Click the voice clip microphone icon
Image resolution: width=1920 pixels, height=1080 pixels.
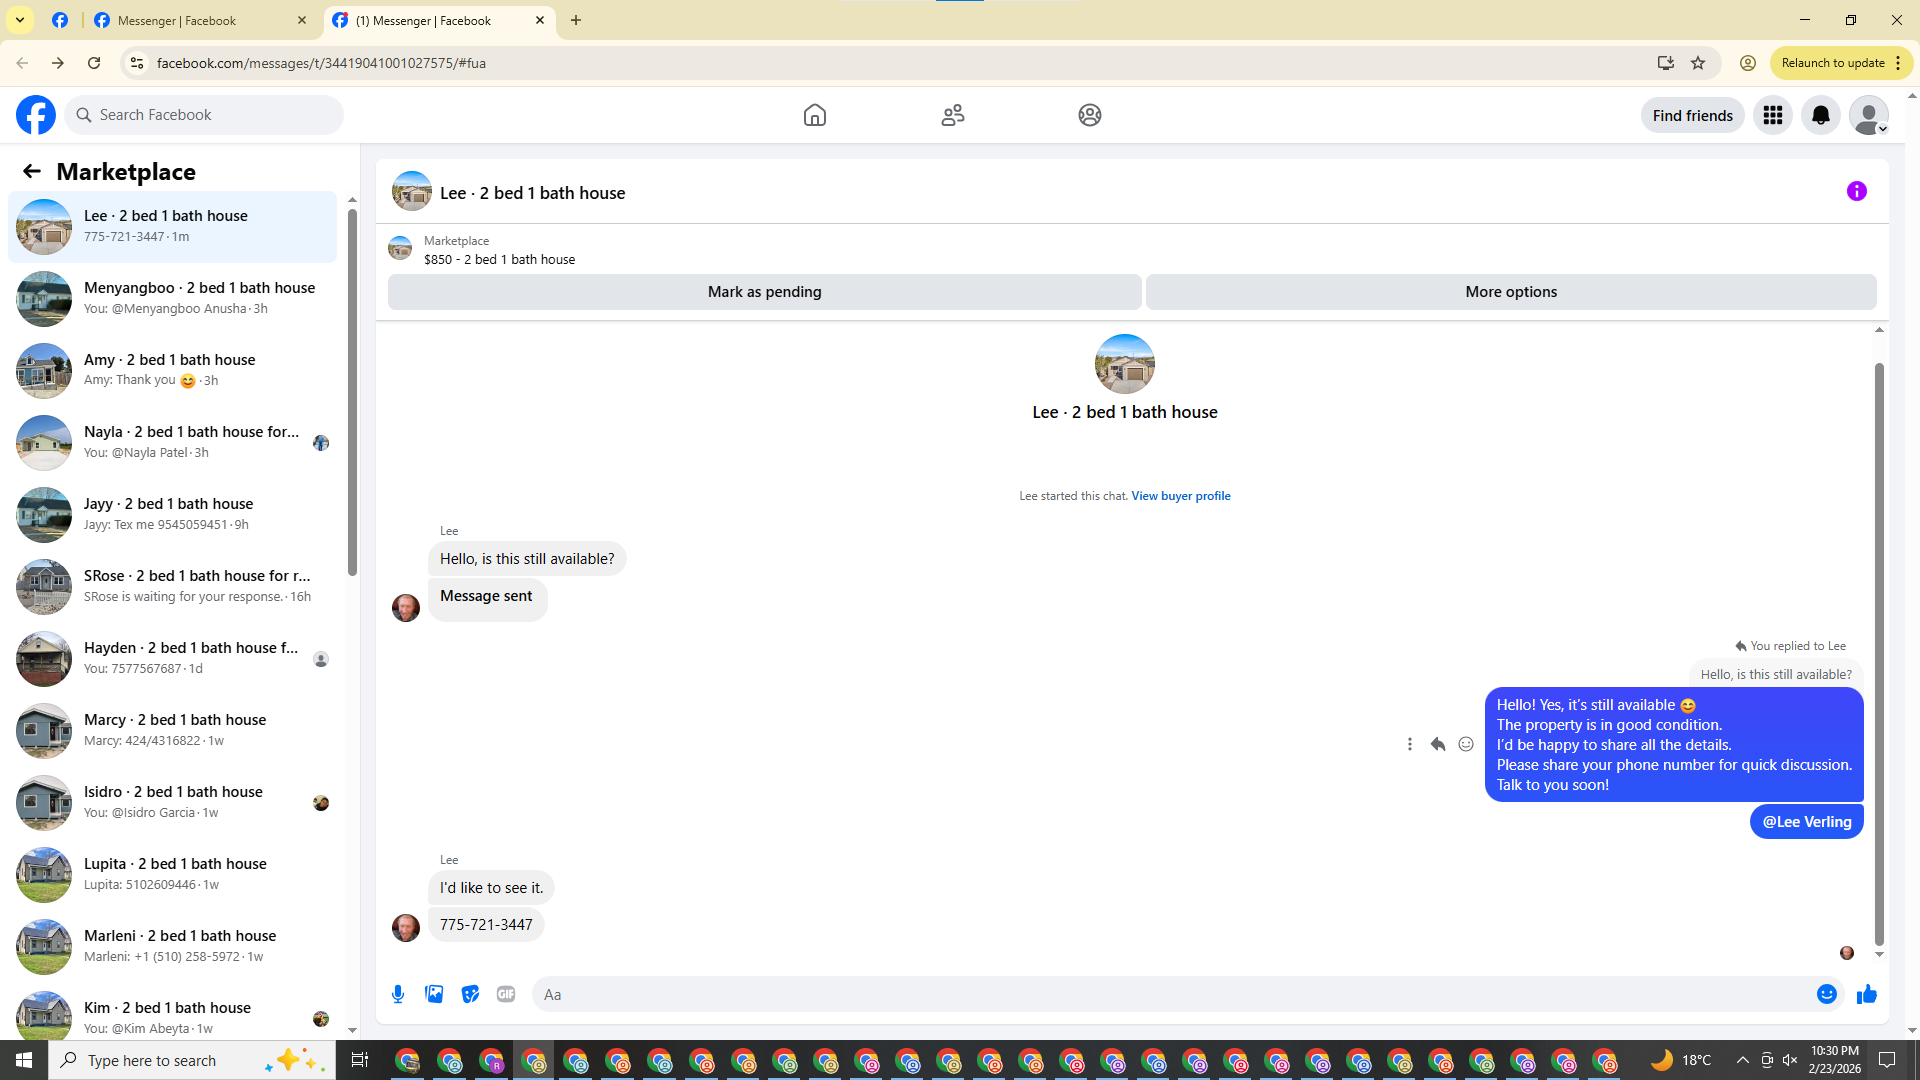tap(398, 994)
